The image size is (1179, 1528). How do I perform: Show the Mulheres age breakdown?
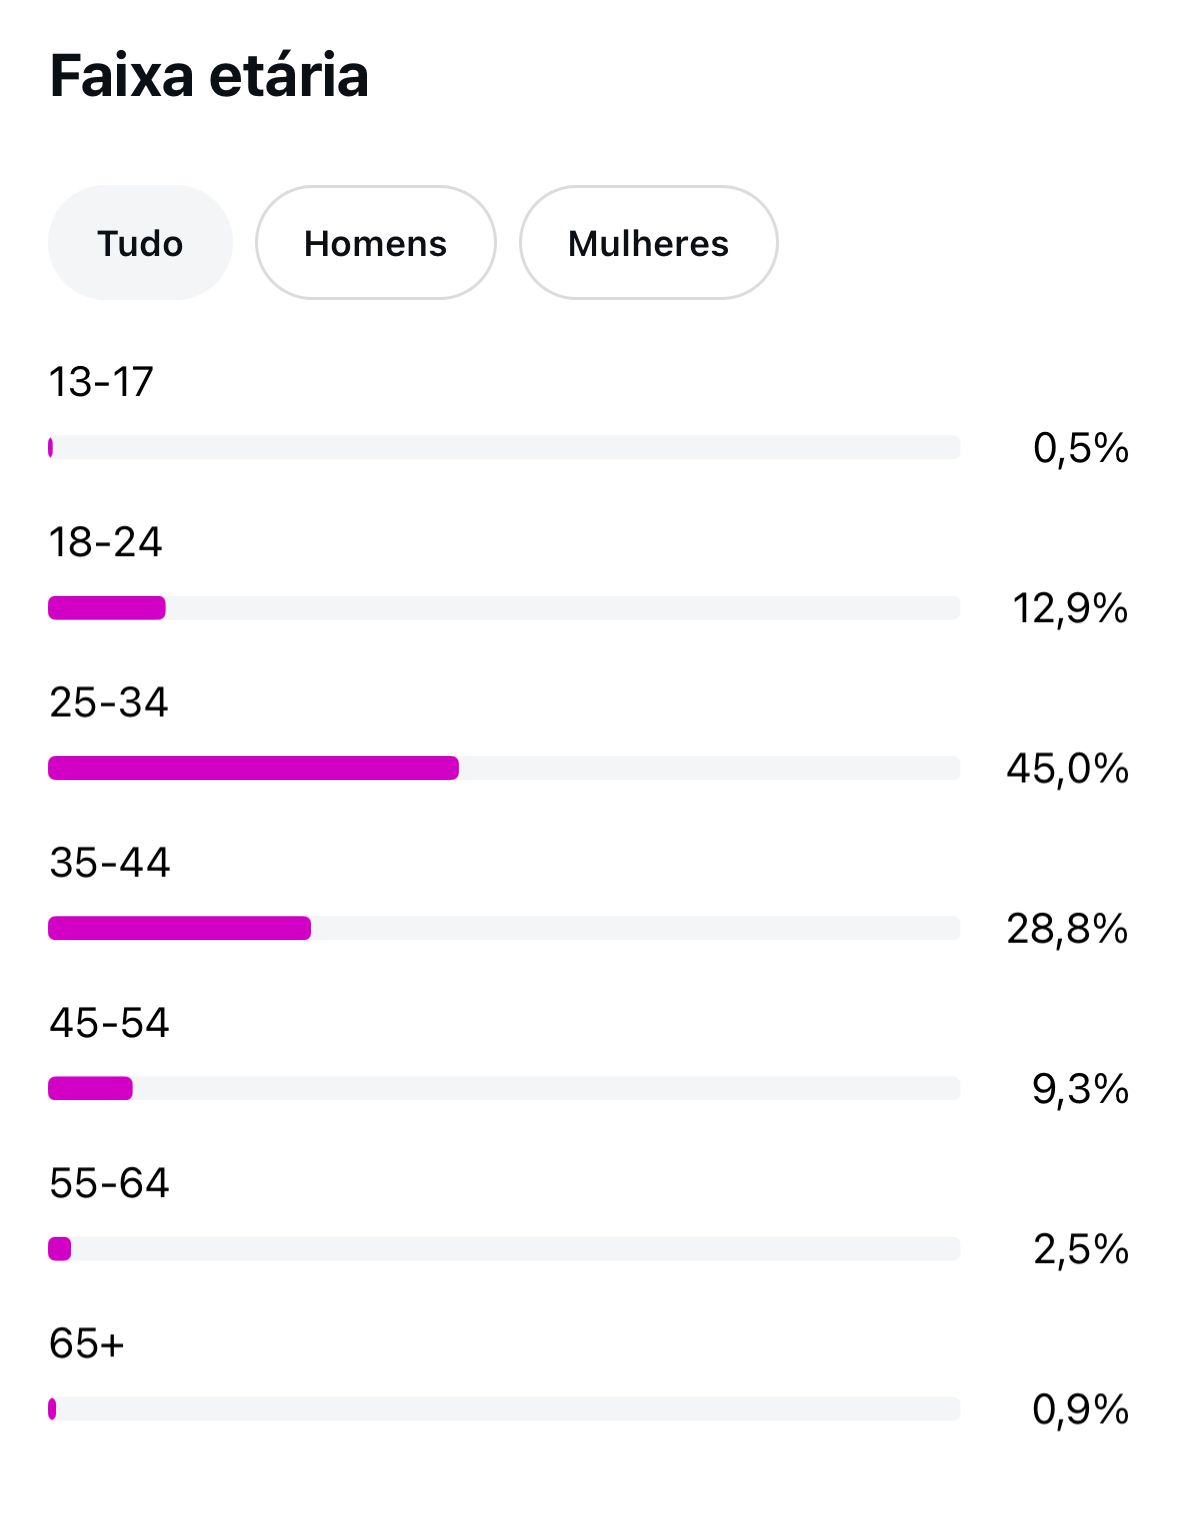(x=648, y=243)
